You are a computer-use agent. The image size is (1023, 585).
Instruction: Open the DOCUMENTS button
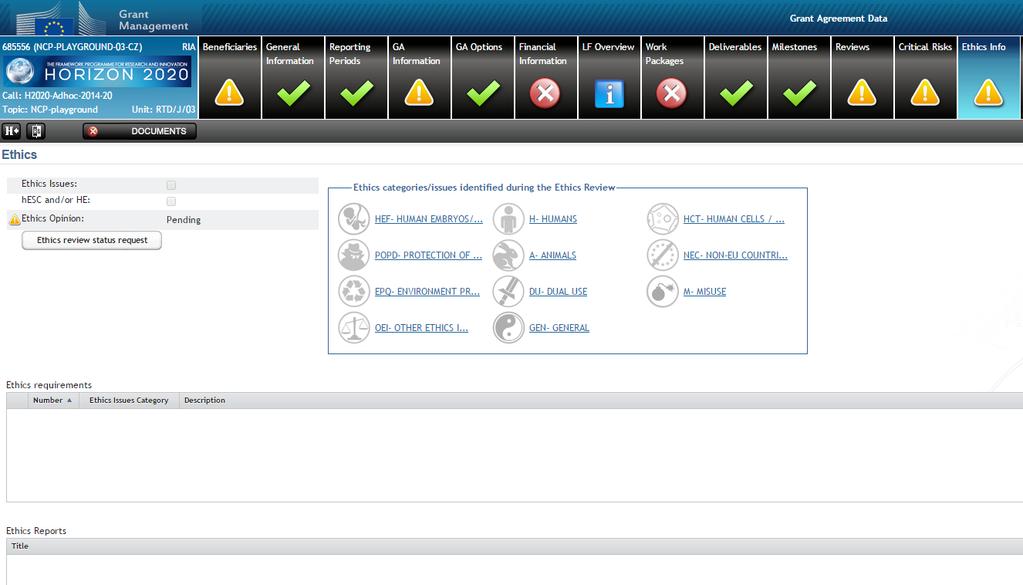tap(140, 131)
